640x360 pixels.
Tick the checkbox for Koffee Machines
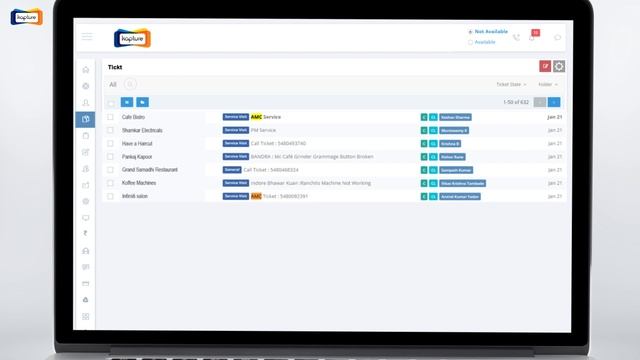coord(110,183)
